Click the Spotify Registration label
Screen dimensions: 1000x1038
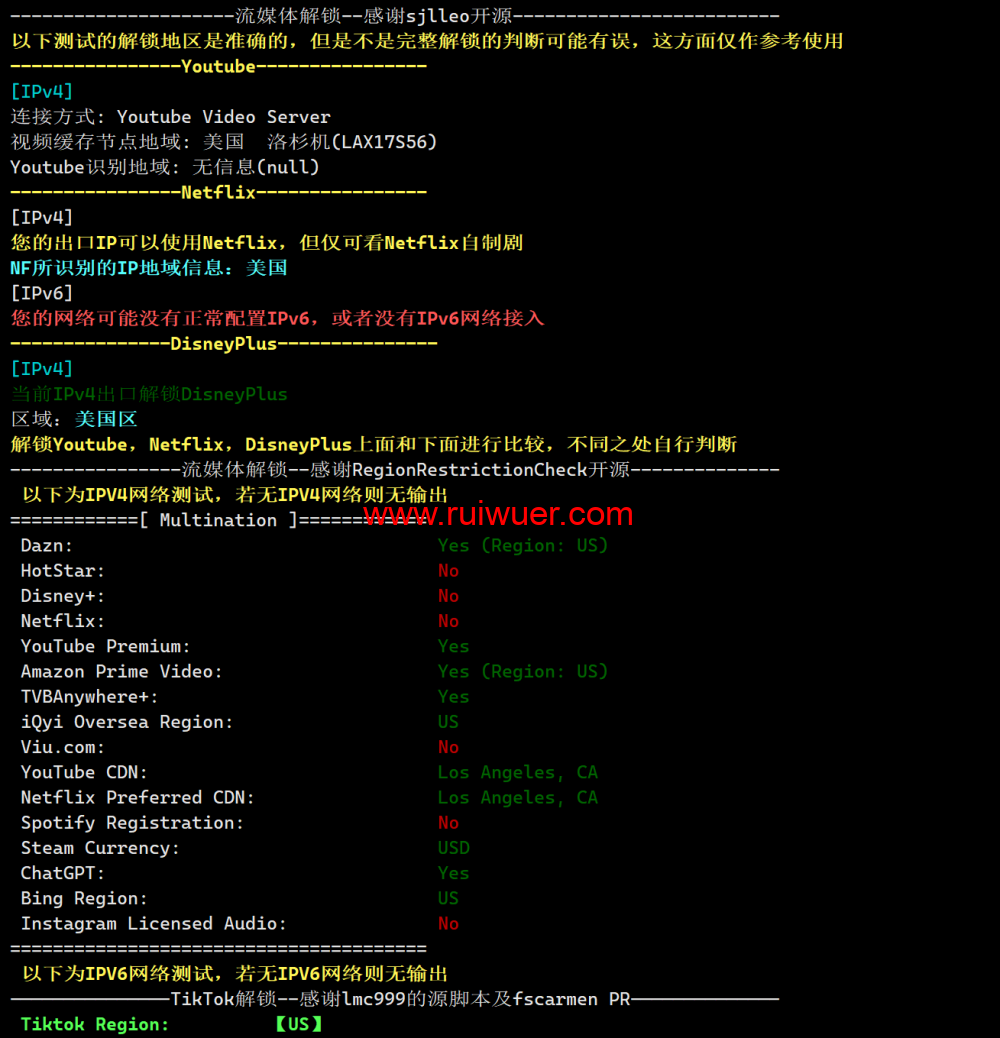[132, 823]
